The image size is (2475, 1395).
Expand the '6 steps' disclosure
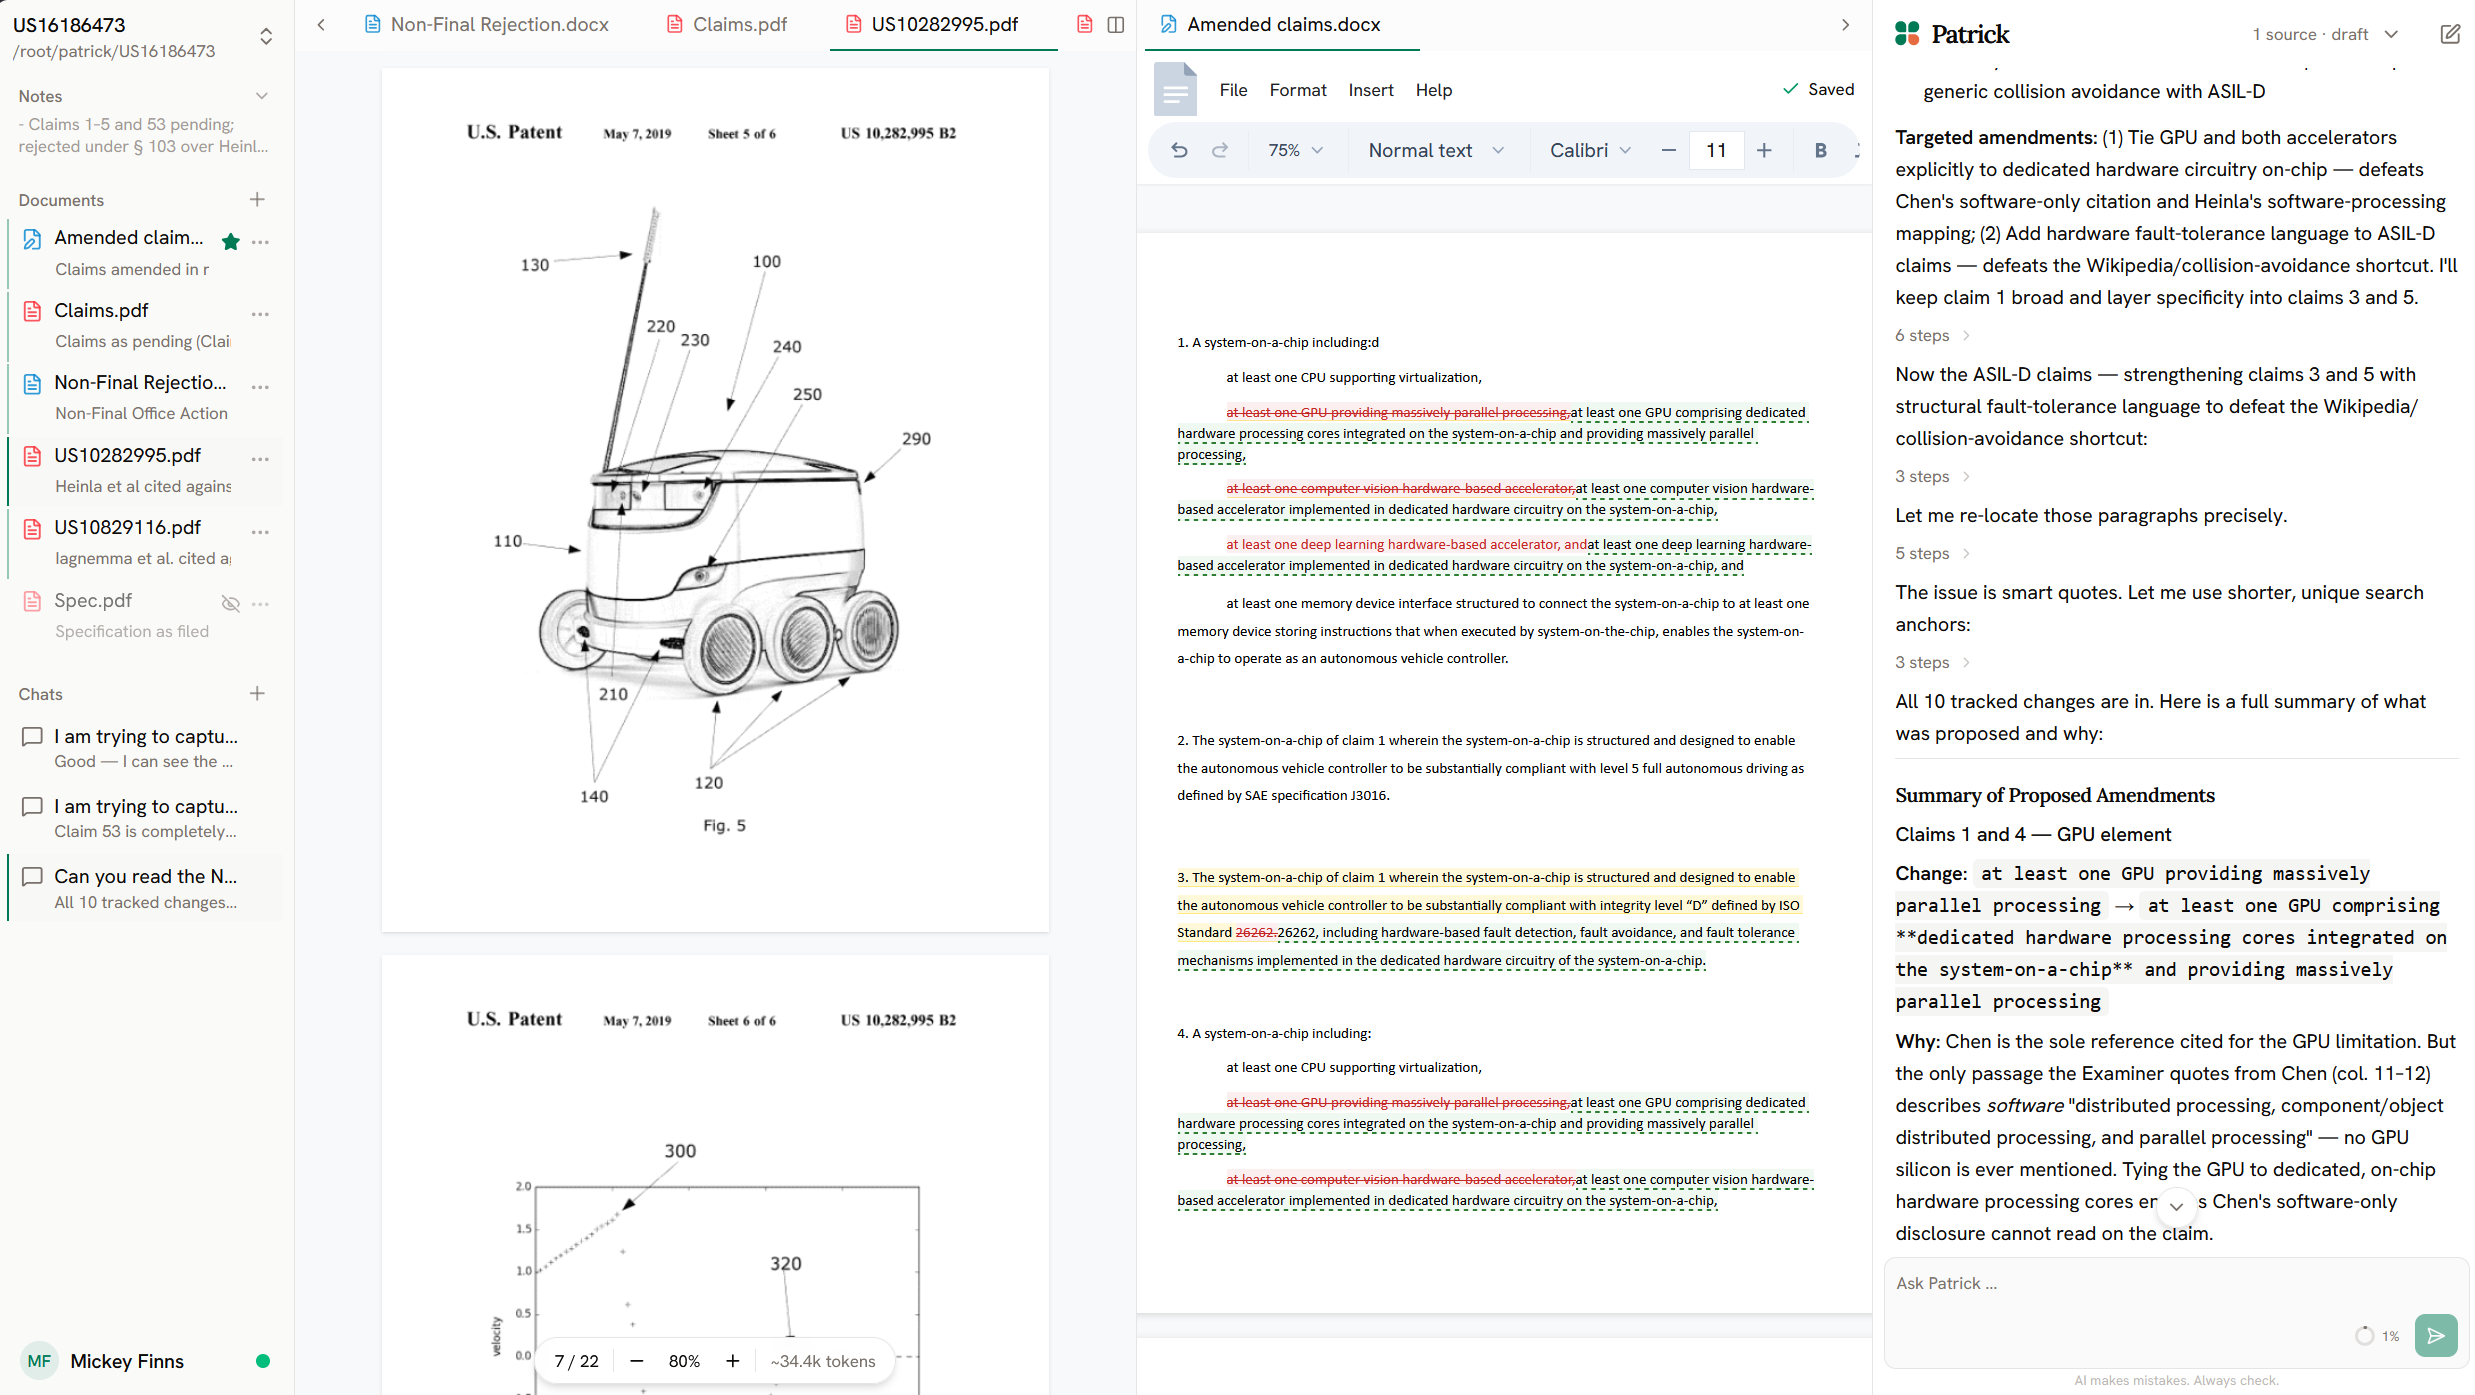point(1932,335)
